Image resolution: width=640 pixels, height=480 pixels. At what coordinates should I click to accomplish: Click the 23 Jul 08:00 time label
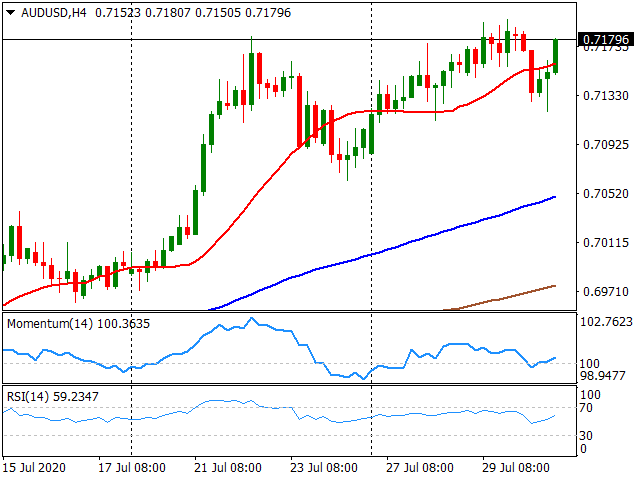[x=324, y=468]
